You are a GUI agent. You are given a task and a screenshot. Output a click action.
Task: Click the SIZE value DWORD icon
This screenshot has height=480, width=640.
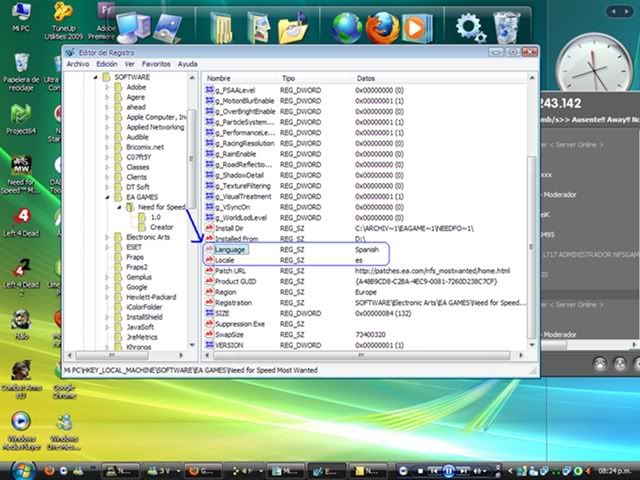[x=209, y=313]
